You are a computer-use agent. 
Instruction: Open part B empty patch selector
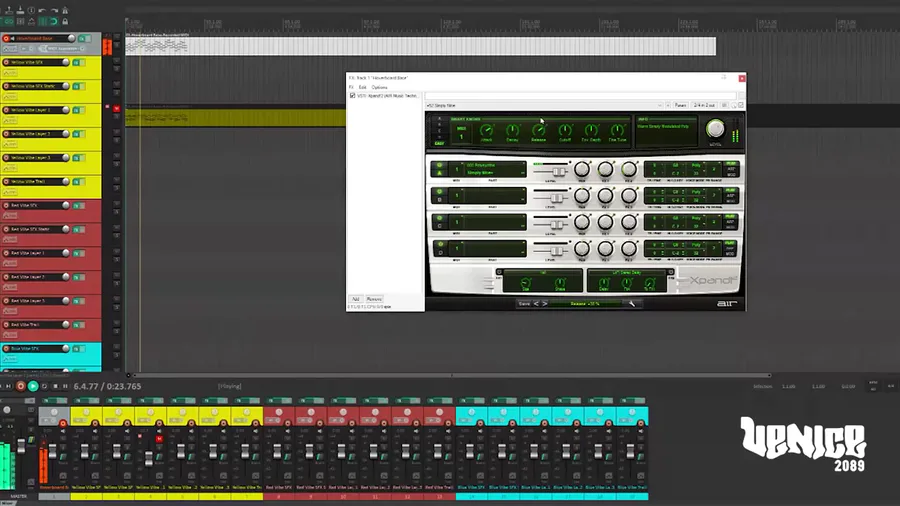pyautogui.click(x=495, y=196)
